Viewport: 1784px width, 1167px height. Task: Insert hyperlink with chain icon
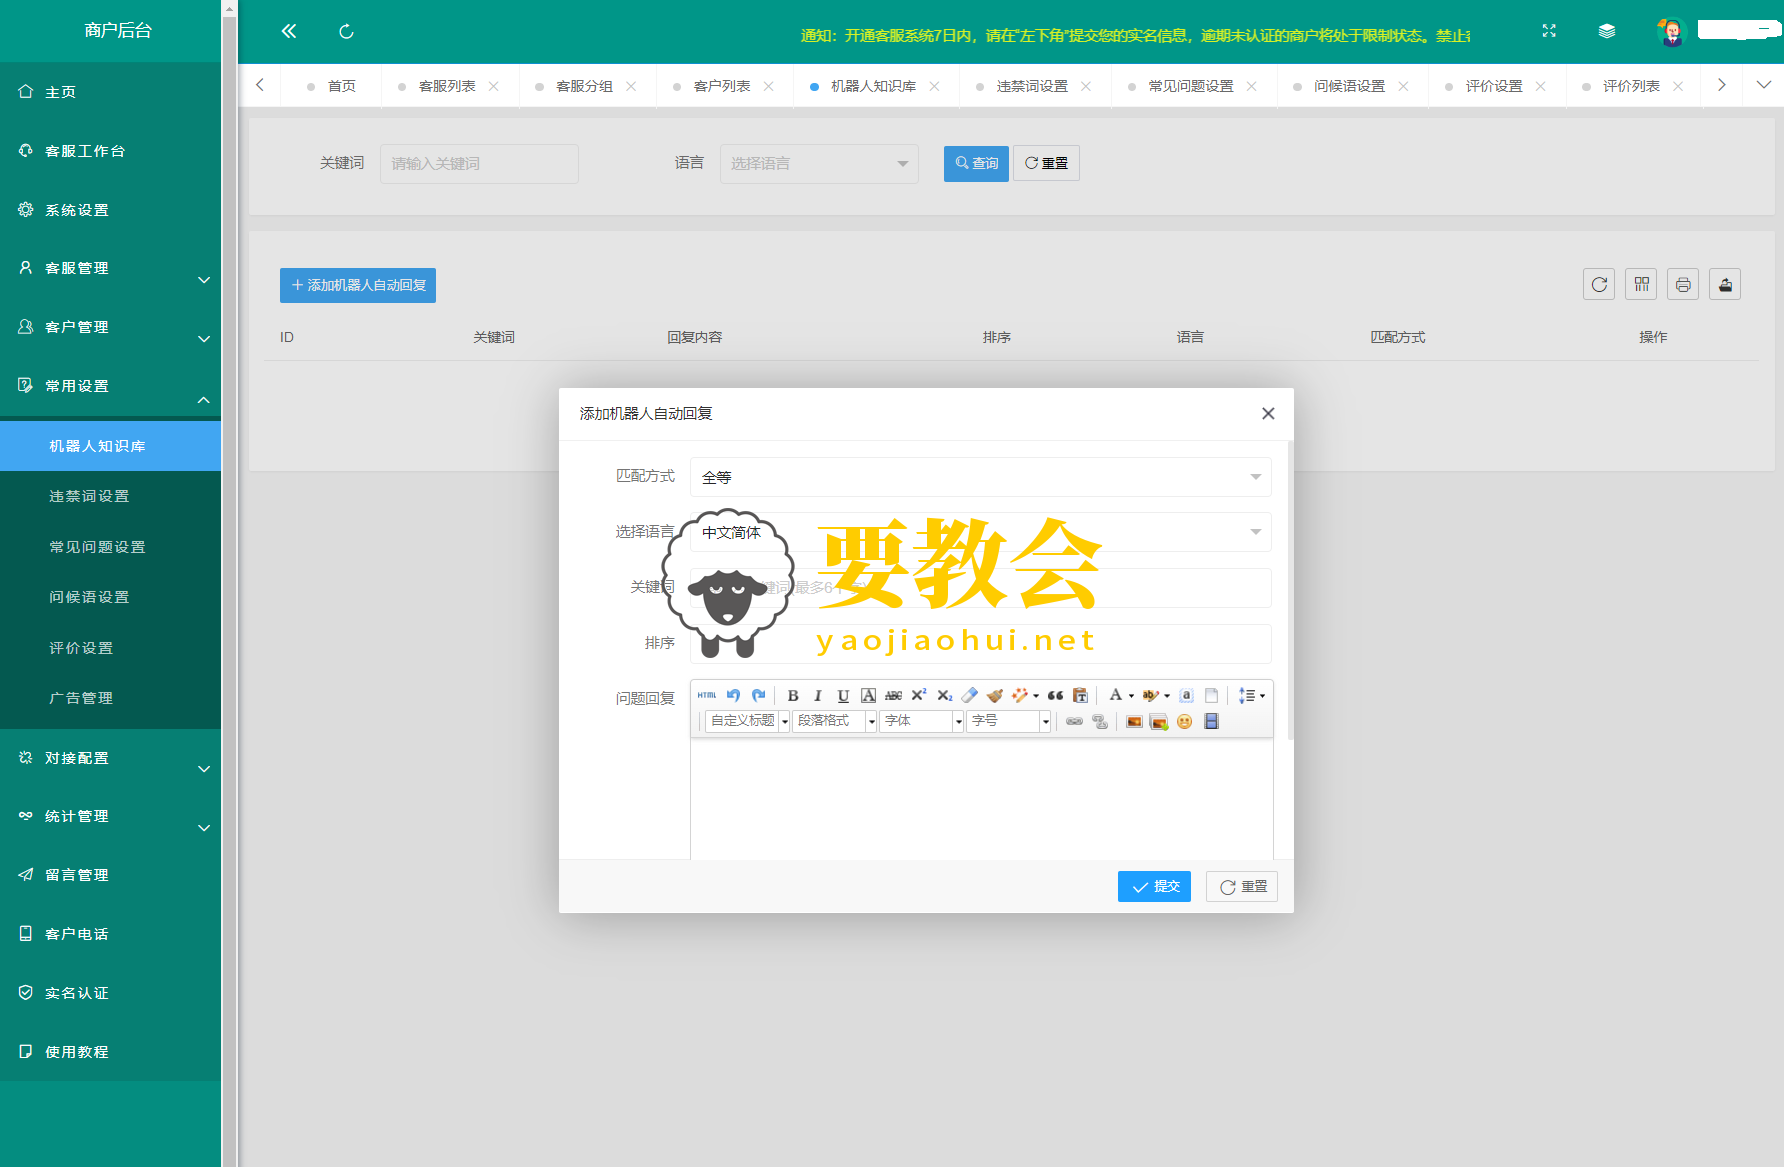(1074, 721)
